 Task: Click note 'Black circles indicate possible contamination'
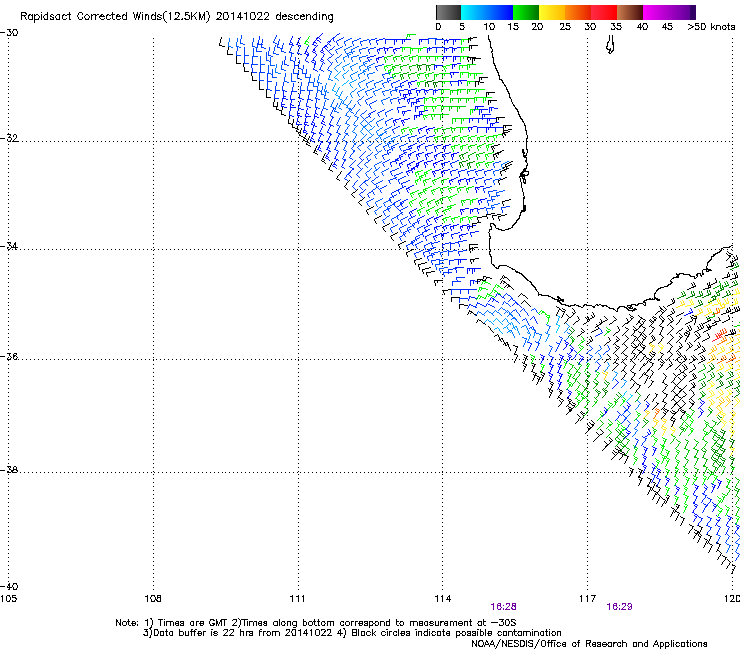456,633
